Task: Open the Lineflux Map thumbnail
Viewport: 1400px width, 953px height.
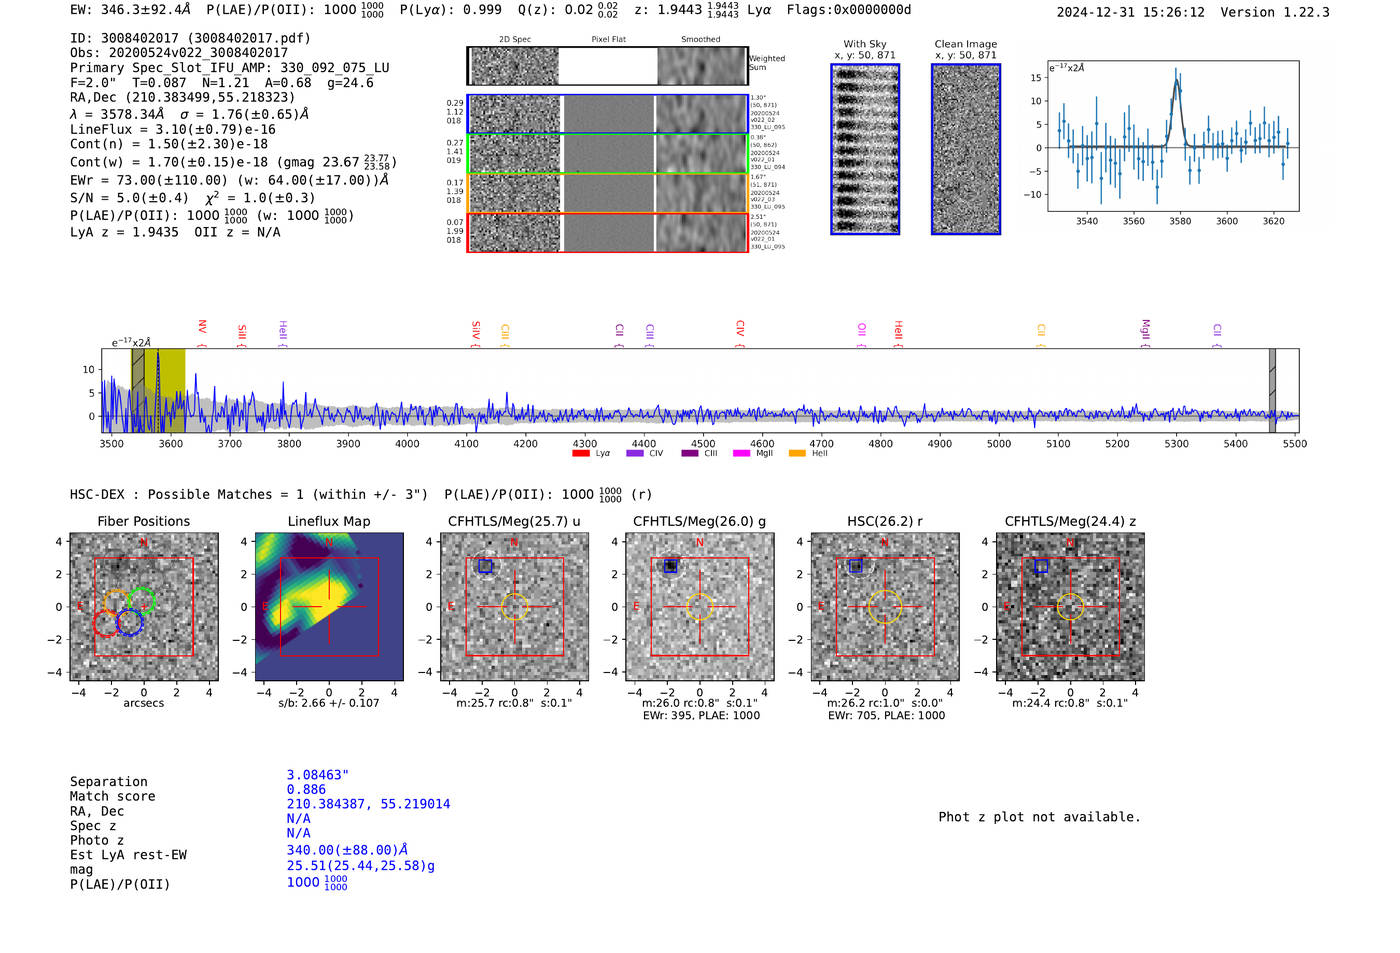Action: [329, 607]
